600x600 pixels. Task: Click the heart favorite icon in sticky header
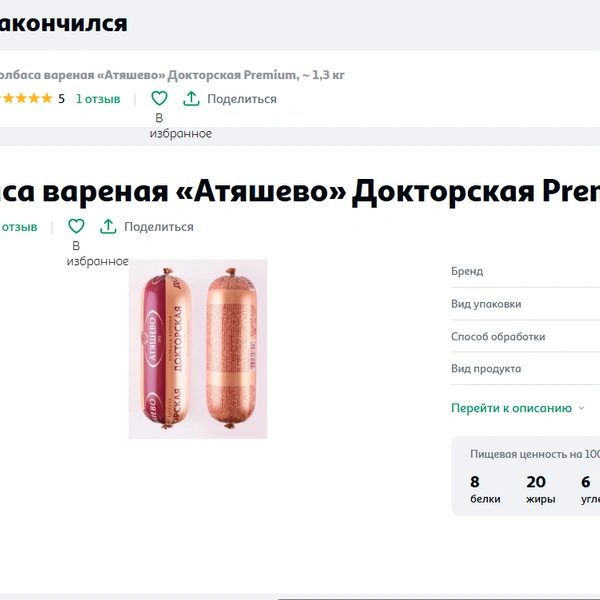click(x=159, y=98)
